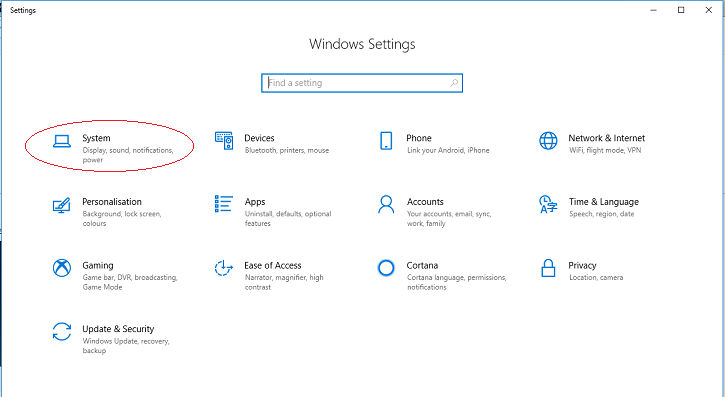Open Network & Internet label
The height and width of the screenshot is (397, 725).
coord(607,138)
